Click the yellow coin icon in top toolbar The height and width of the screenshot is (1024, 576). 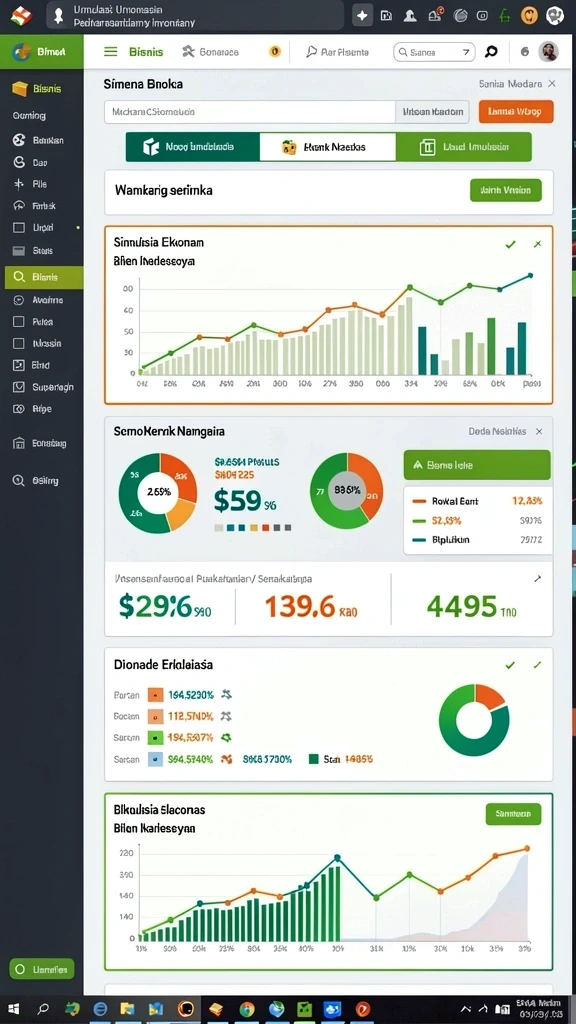275,52
